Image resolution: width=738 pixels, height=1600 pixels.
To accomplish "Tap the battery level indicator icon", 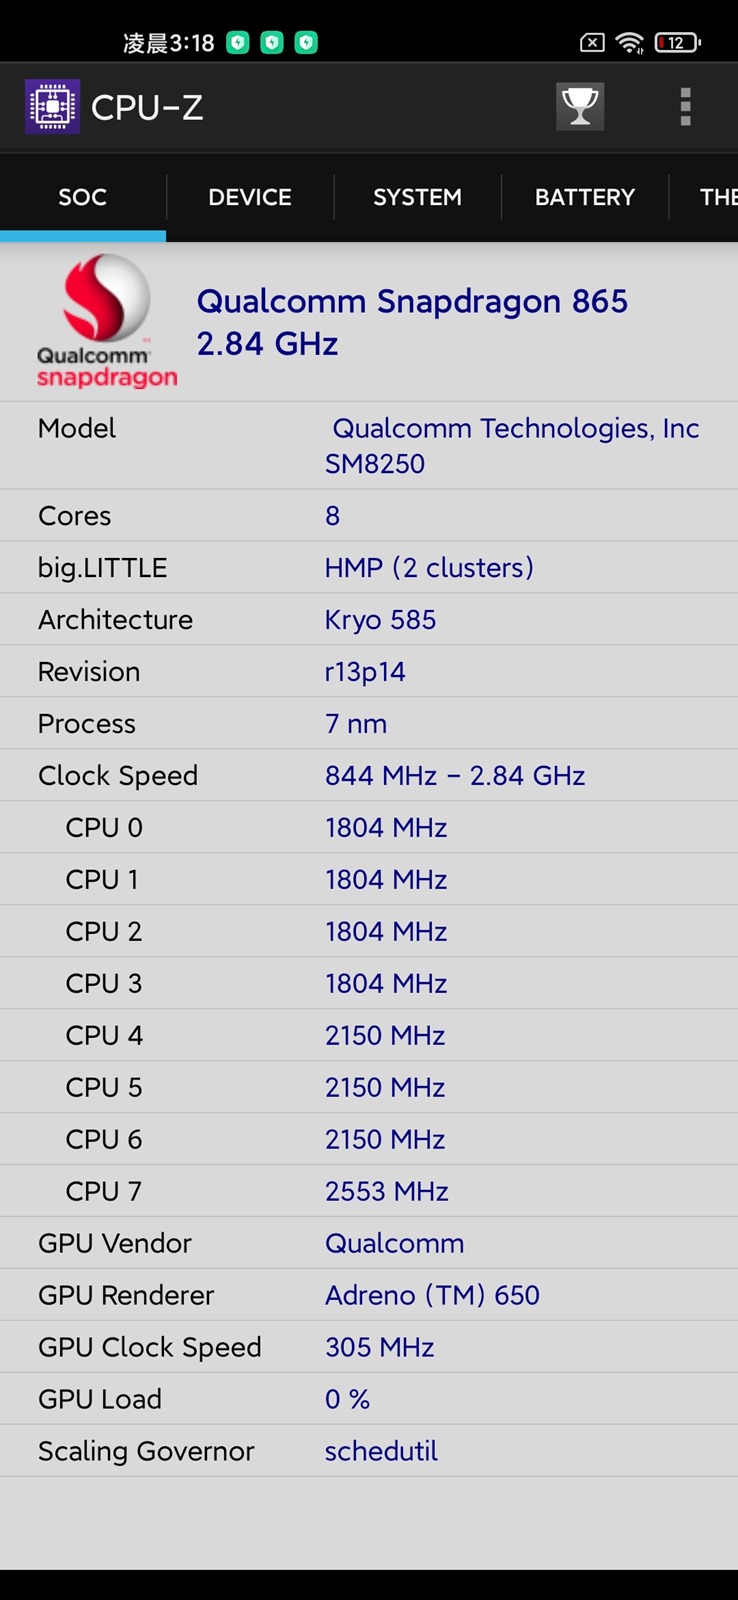I will [677, 42].
